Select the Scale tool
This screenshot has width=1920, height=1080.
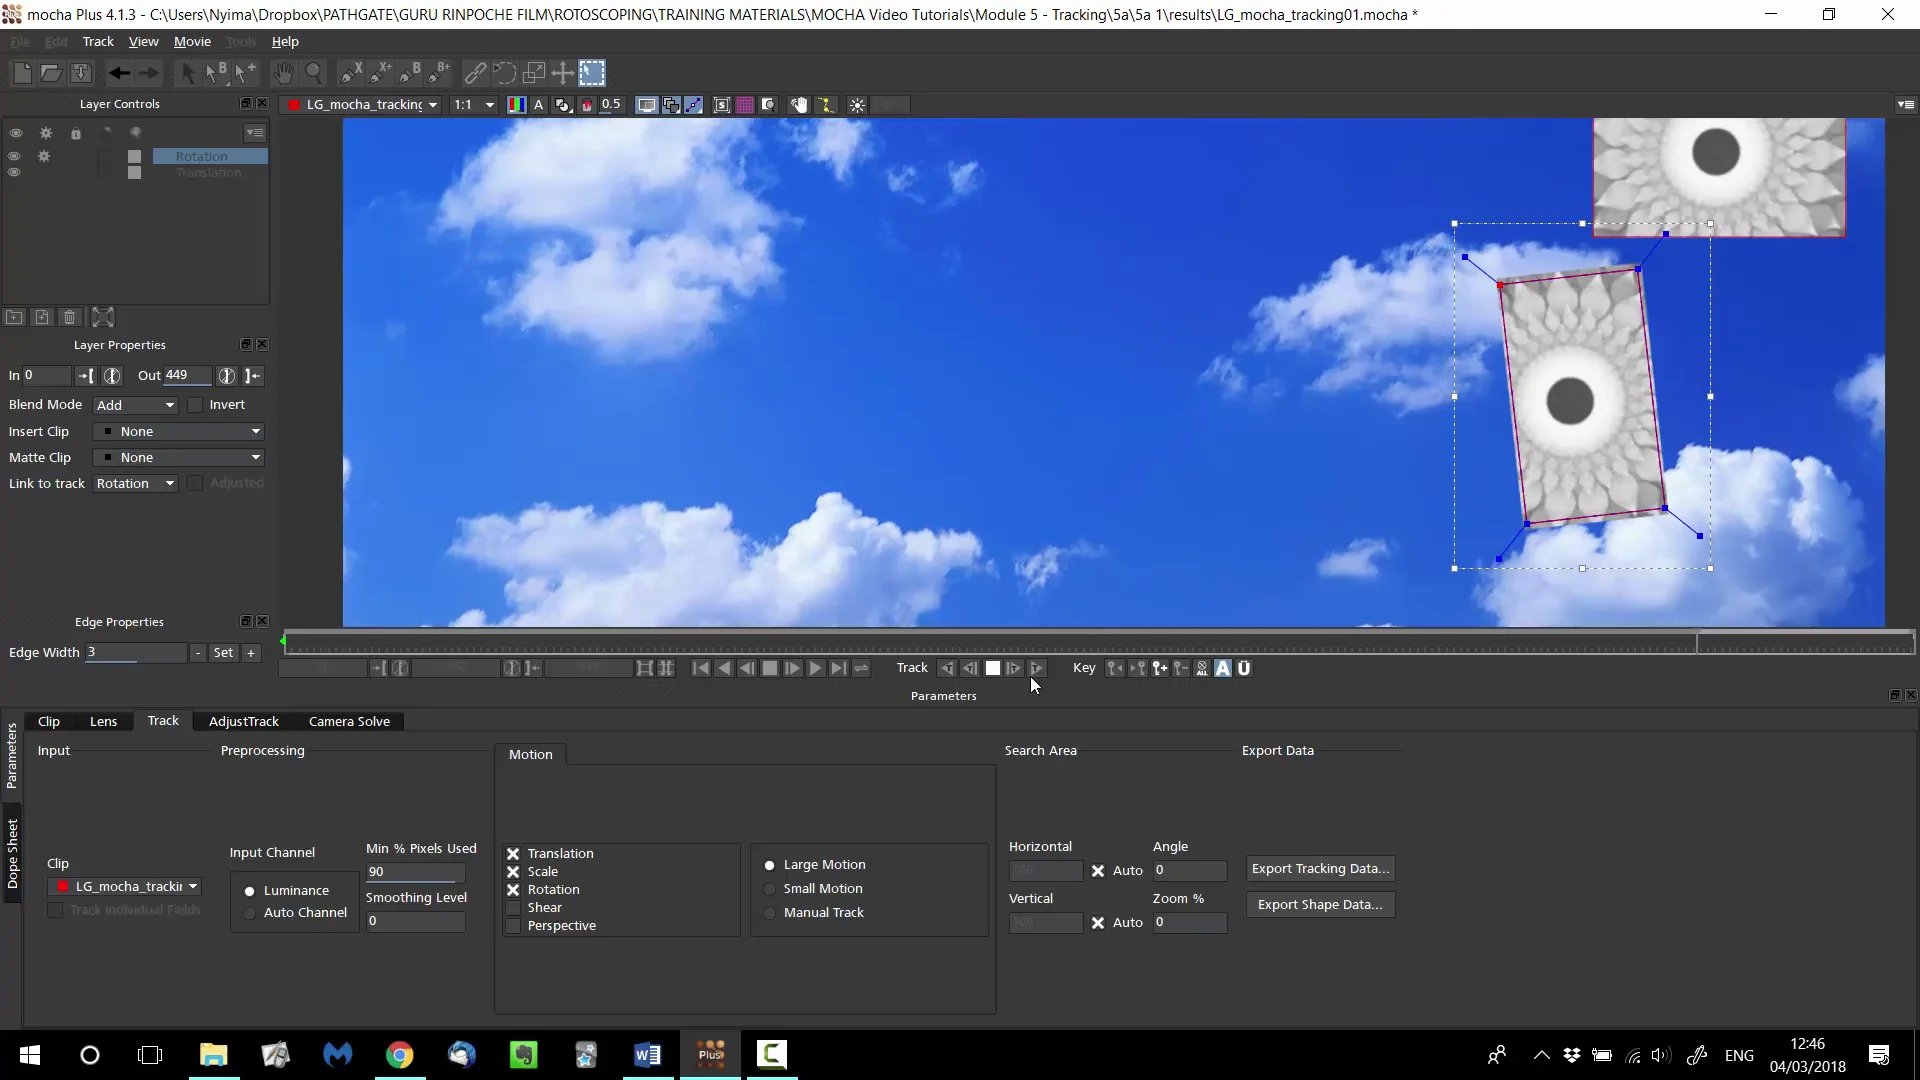tap(534, 73)
